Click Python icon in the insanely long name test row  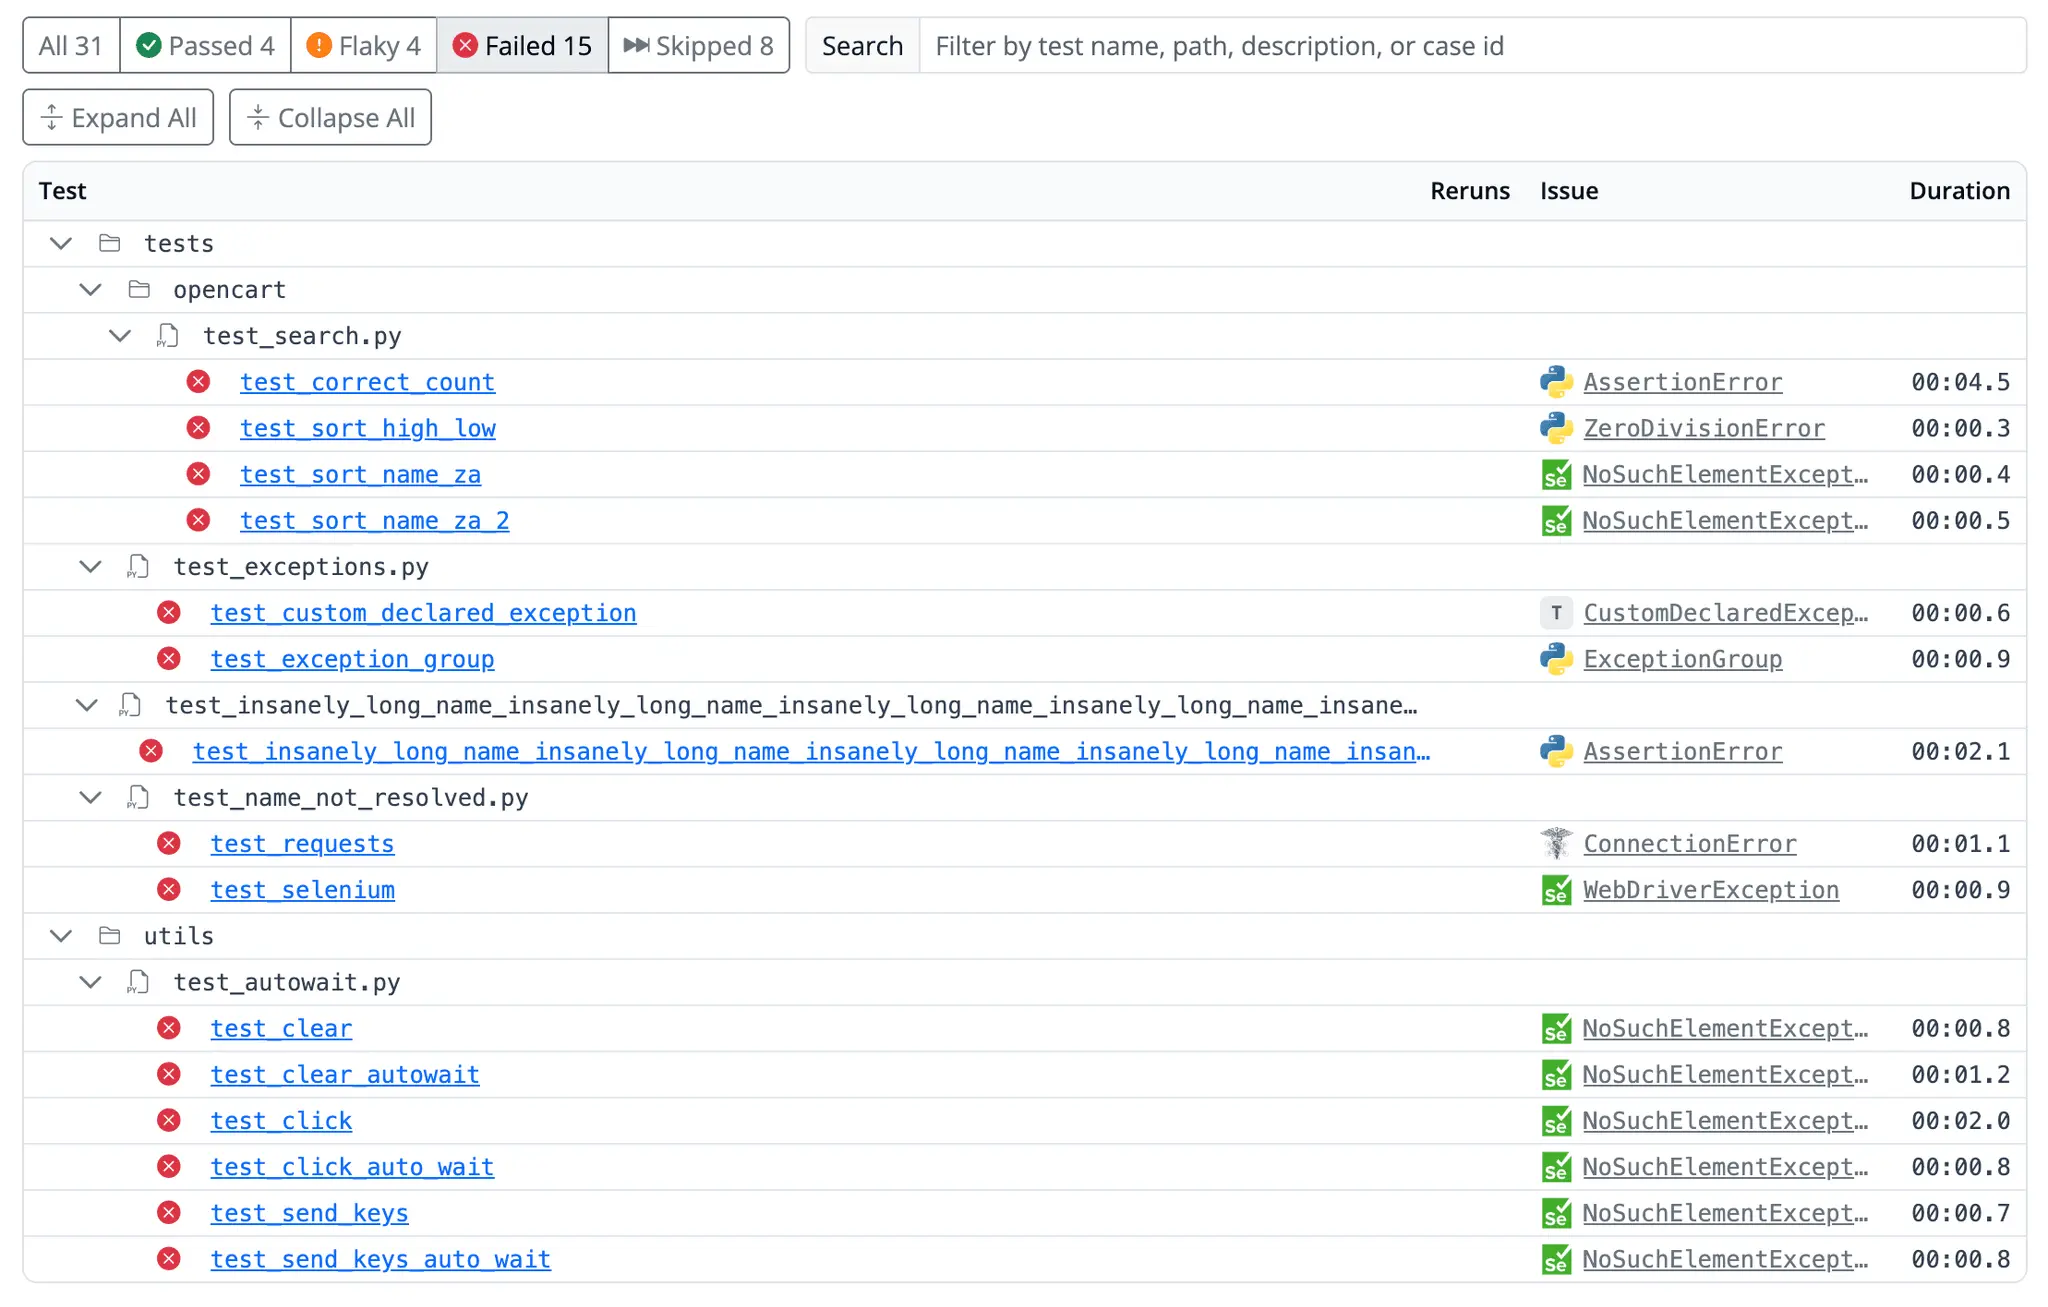point(1556,751)
